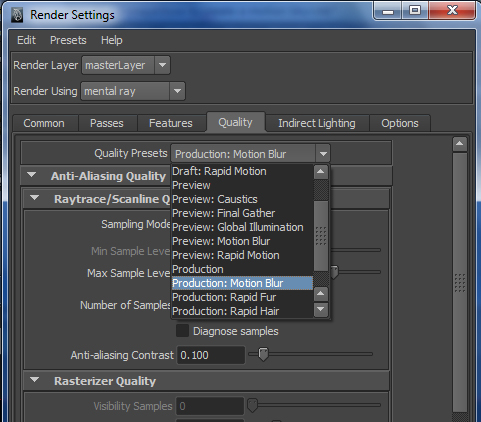Open the Presets menu
This screenshot has width=481, height=422.
point(68,40)
